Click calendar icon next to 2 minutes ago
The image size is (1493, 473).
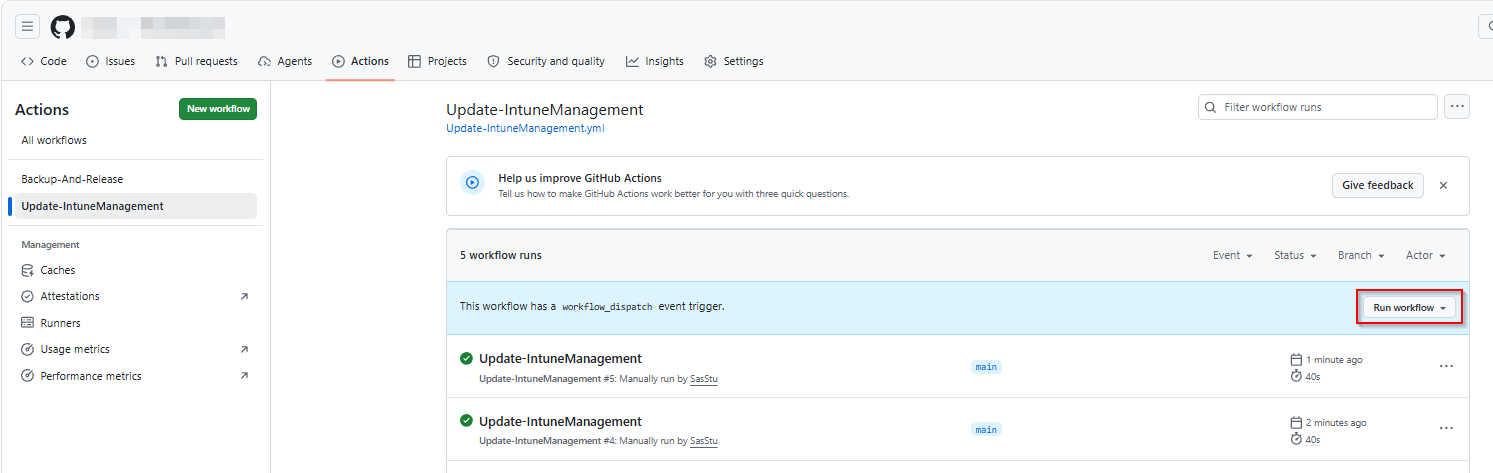[x=1297, y=422]
